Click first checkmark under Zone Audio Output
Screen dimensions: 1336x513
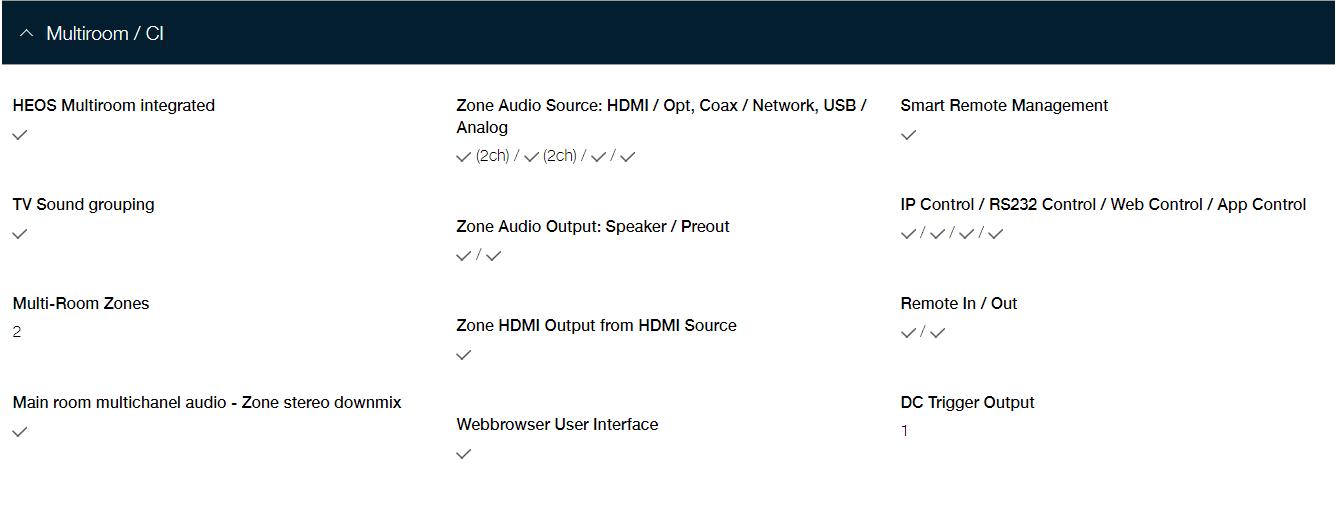click(x=464, y=256)
